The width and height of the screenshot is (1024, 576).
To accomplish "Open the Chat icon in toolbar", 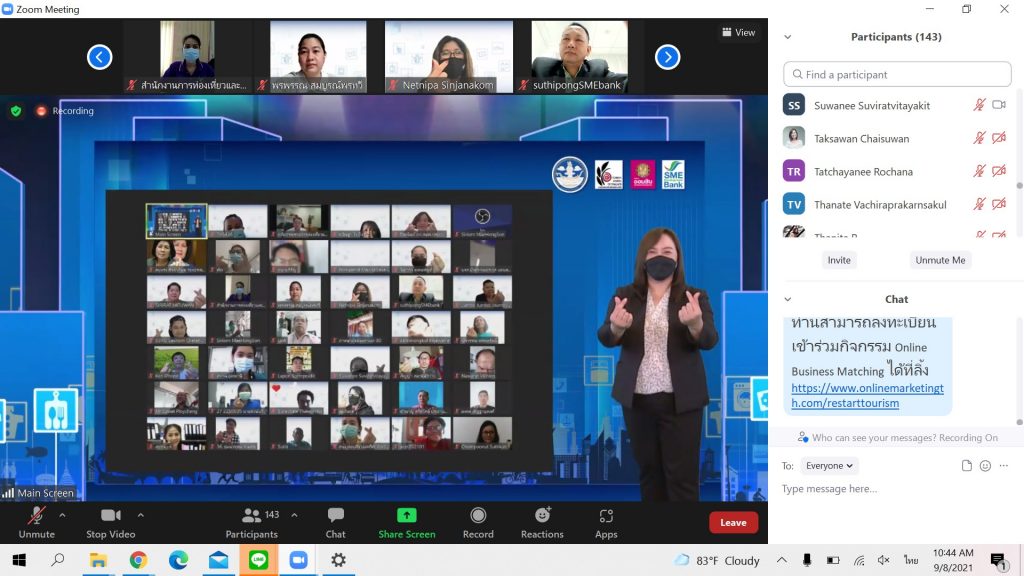I will (335, 515).
